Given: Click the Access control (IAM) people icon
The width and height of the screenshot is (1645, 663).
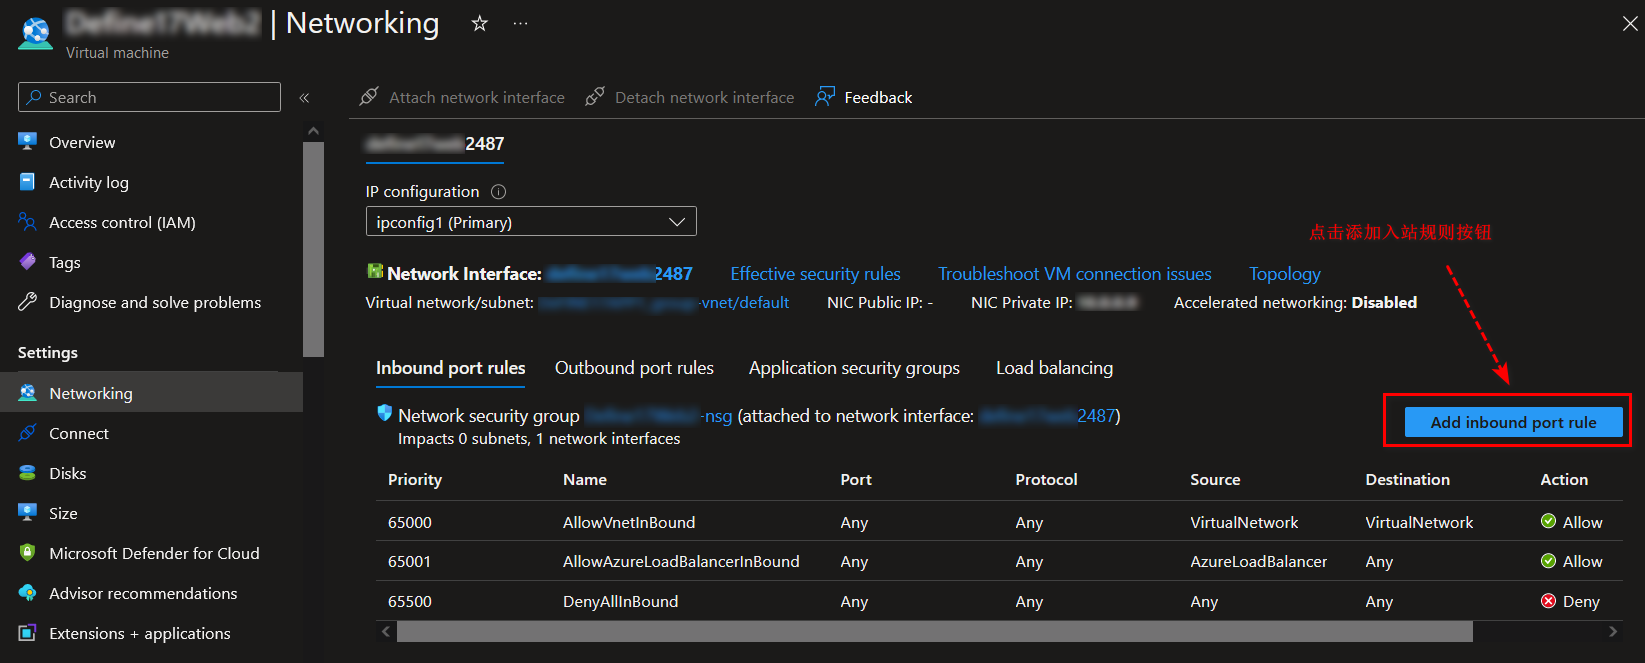Looking at the screenshot, I should (28, 222).
